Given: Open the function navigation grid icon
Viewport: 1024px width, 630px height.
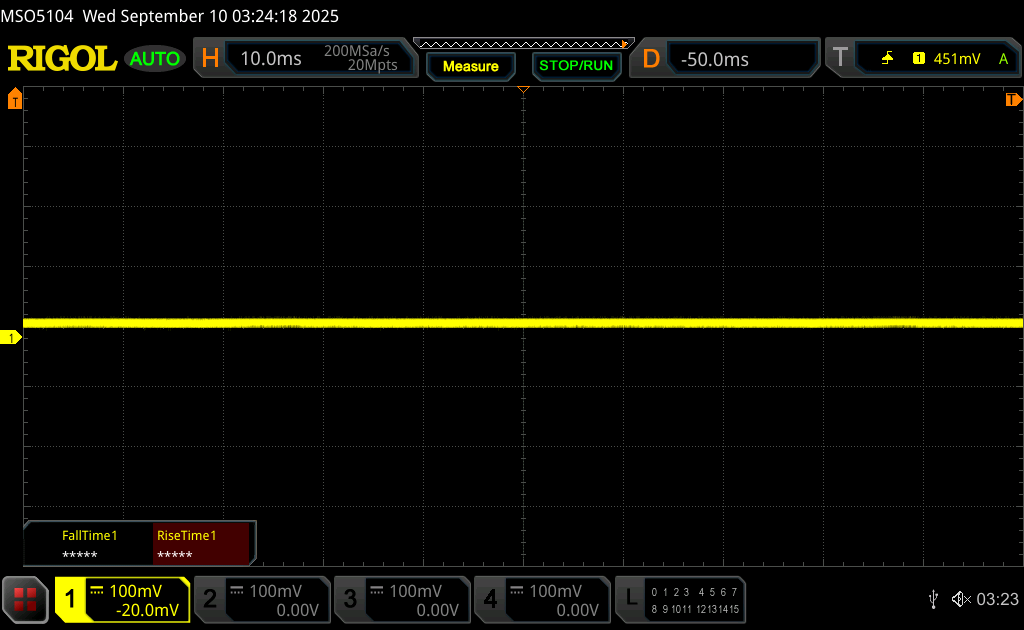Looking at the screenshot, I should tap(25, 599).
